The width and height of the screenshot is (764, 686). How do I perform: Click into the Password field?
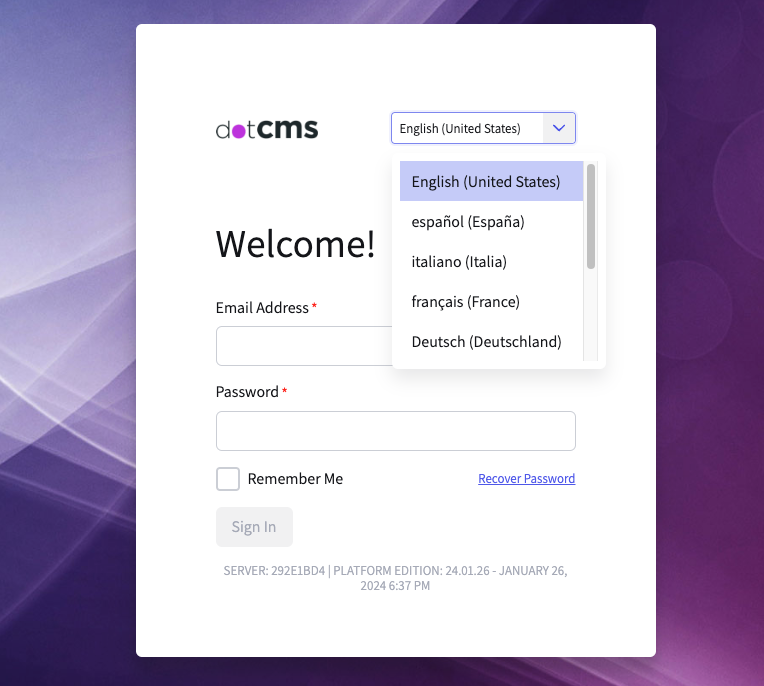[x=395, y=431]
